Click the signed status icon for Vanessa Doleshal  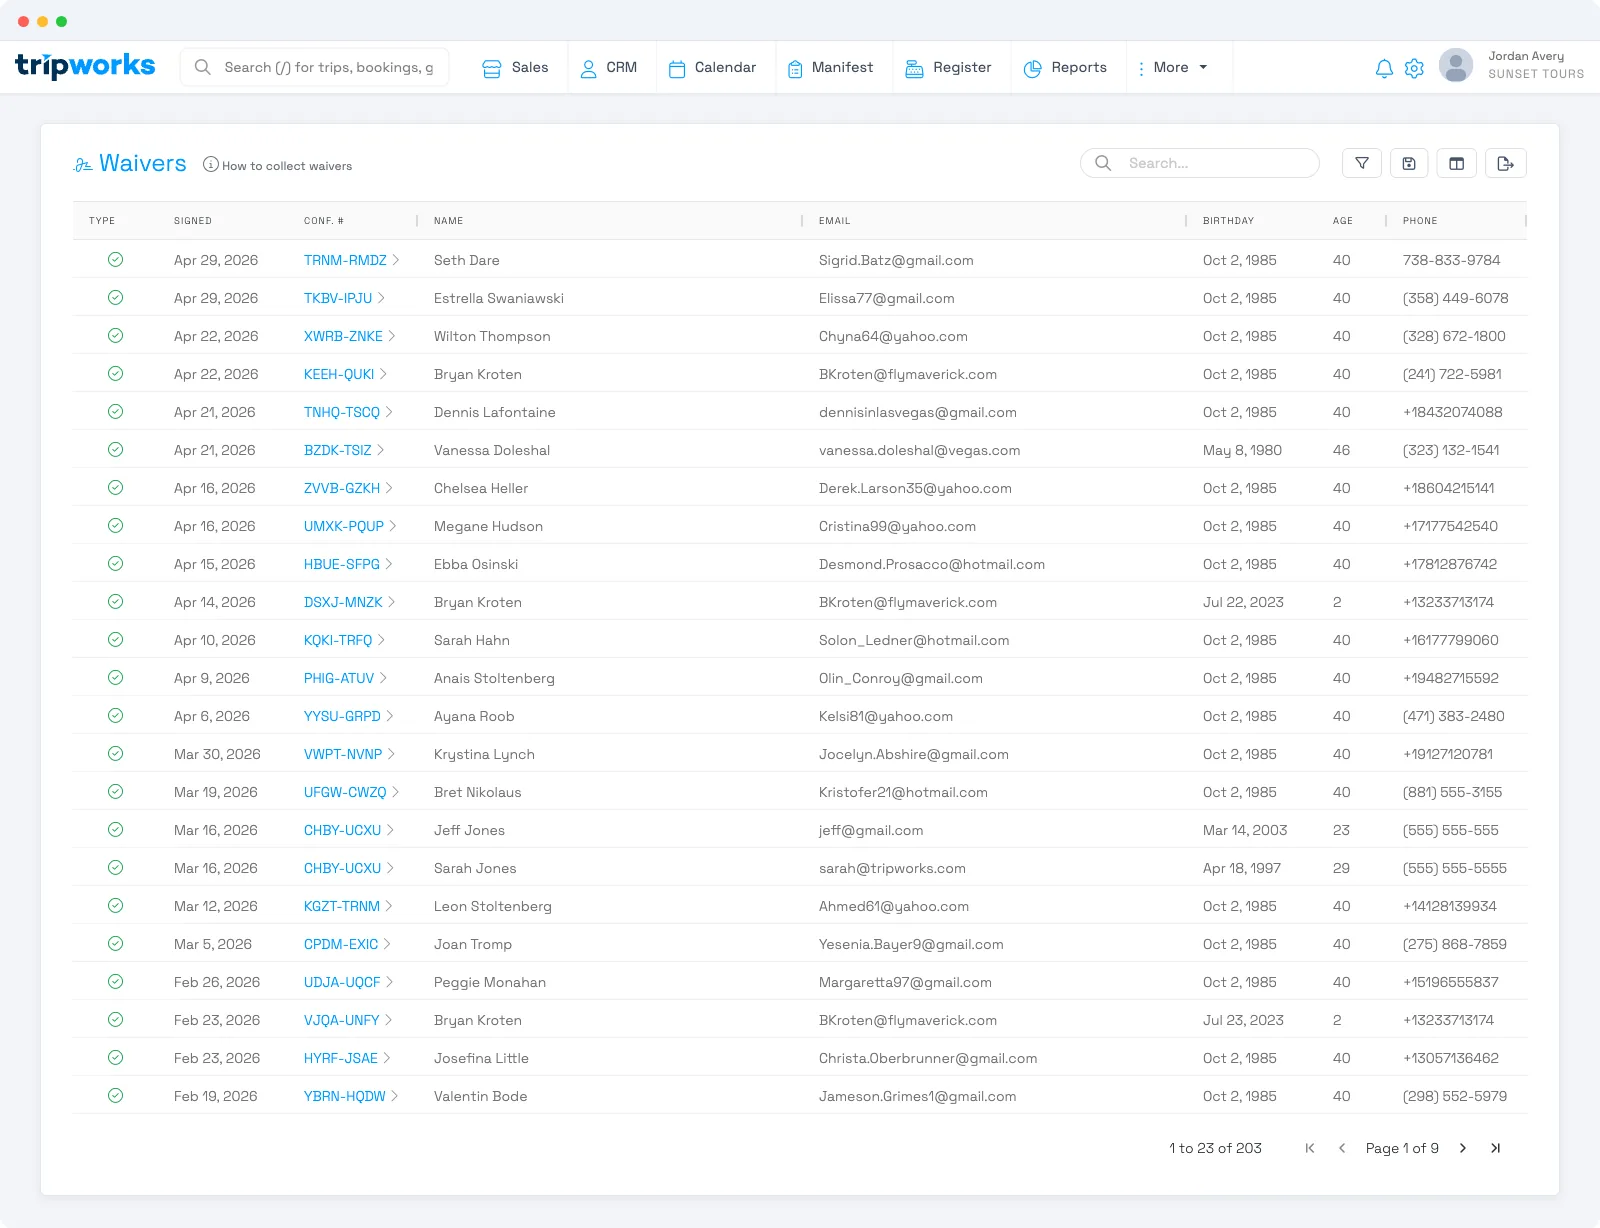[116, 450]
